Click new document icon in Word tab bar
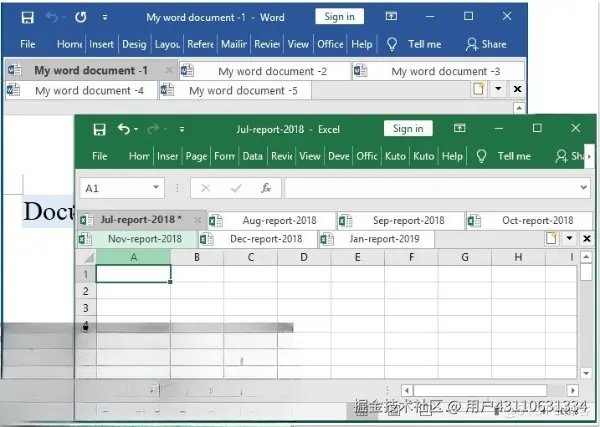Screen dimensions: 600x427 pyautogui.click(x=479, y=89)
